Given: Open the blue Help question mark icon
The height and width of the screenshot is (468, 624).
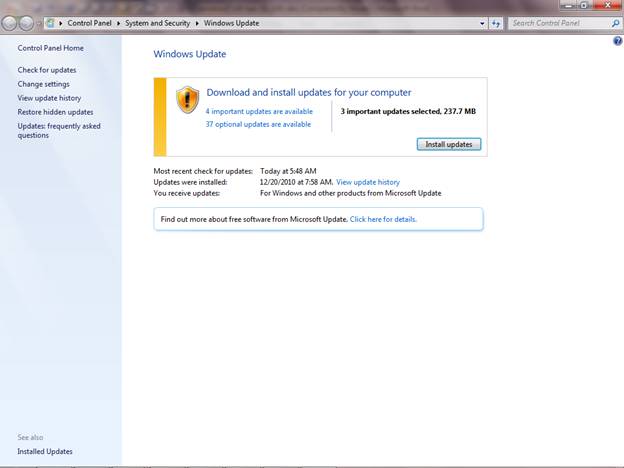Looking at the screenshot, I should (x=618, y=41).
